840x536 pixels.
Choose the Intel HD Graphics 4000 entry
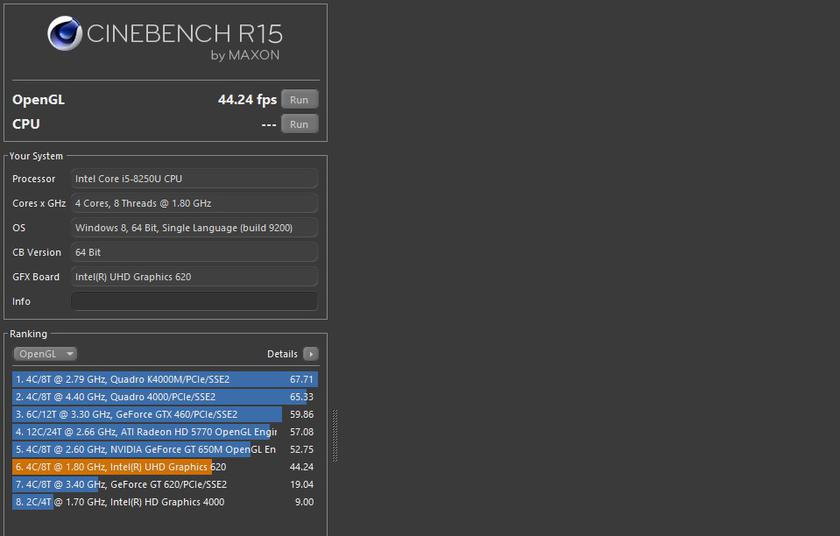click(x=165, y=502)
